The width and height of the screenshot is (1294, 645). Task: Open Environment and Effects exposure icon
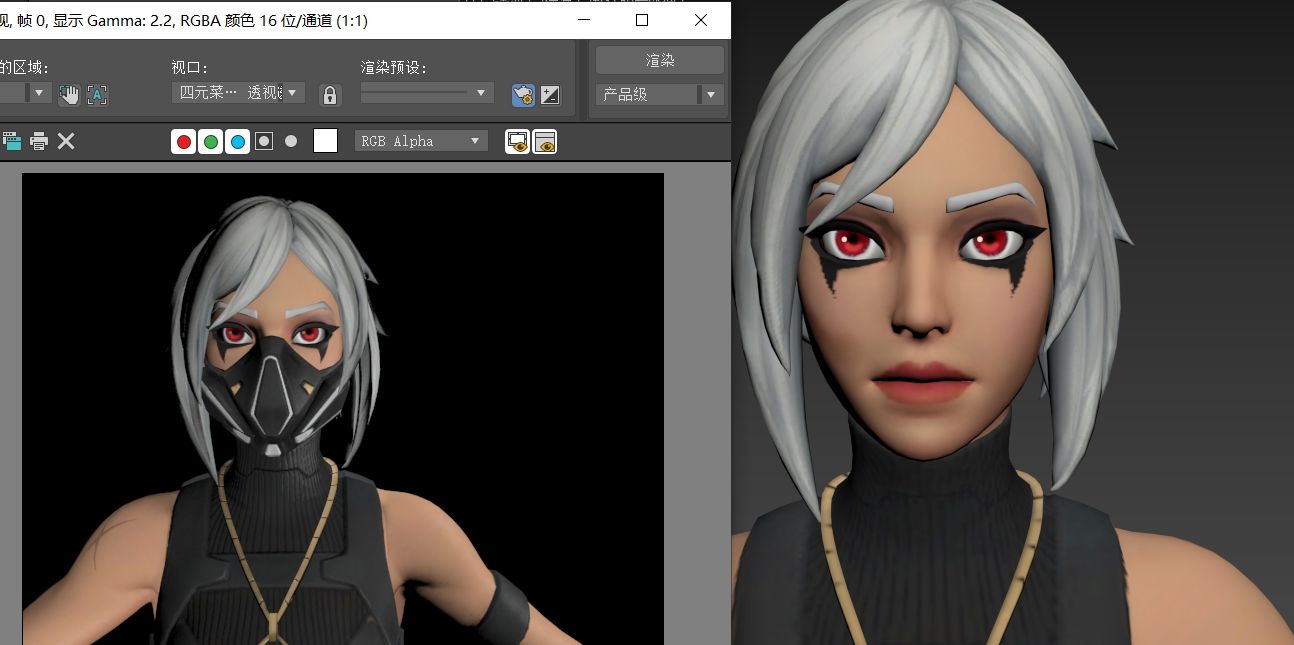point(550,95)
